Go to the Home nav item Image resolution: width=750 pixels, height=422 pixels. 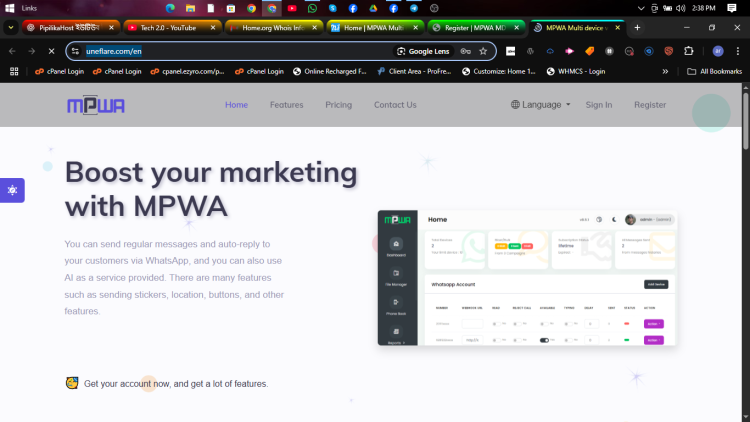point(236,105)
